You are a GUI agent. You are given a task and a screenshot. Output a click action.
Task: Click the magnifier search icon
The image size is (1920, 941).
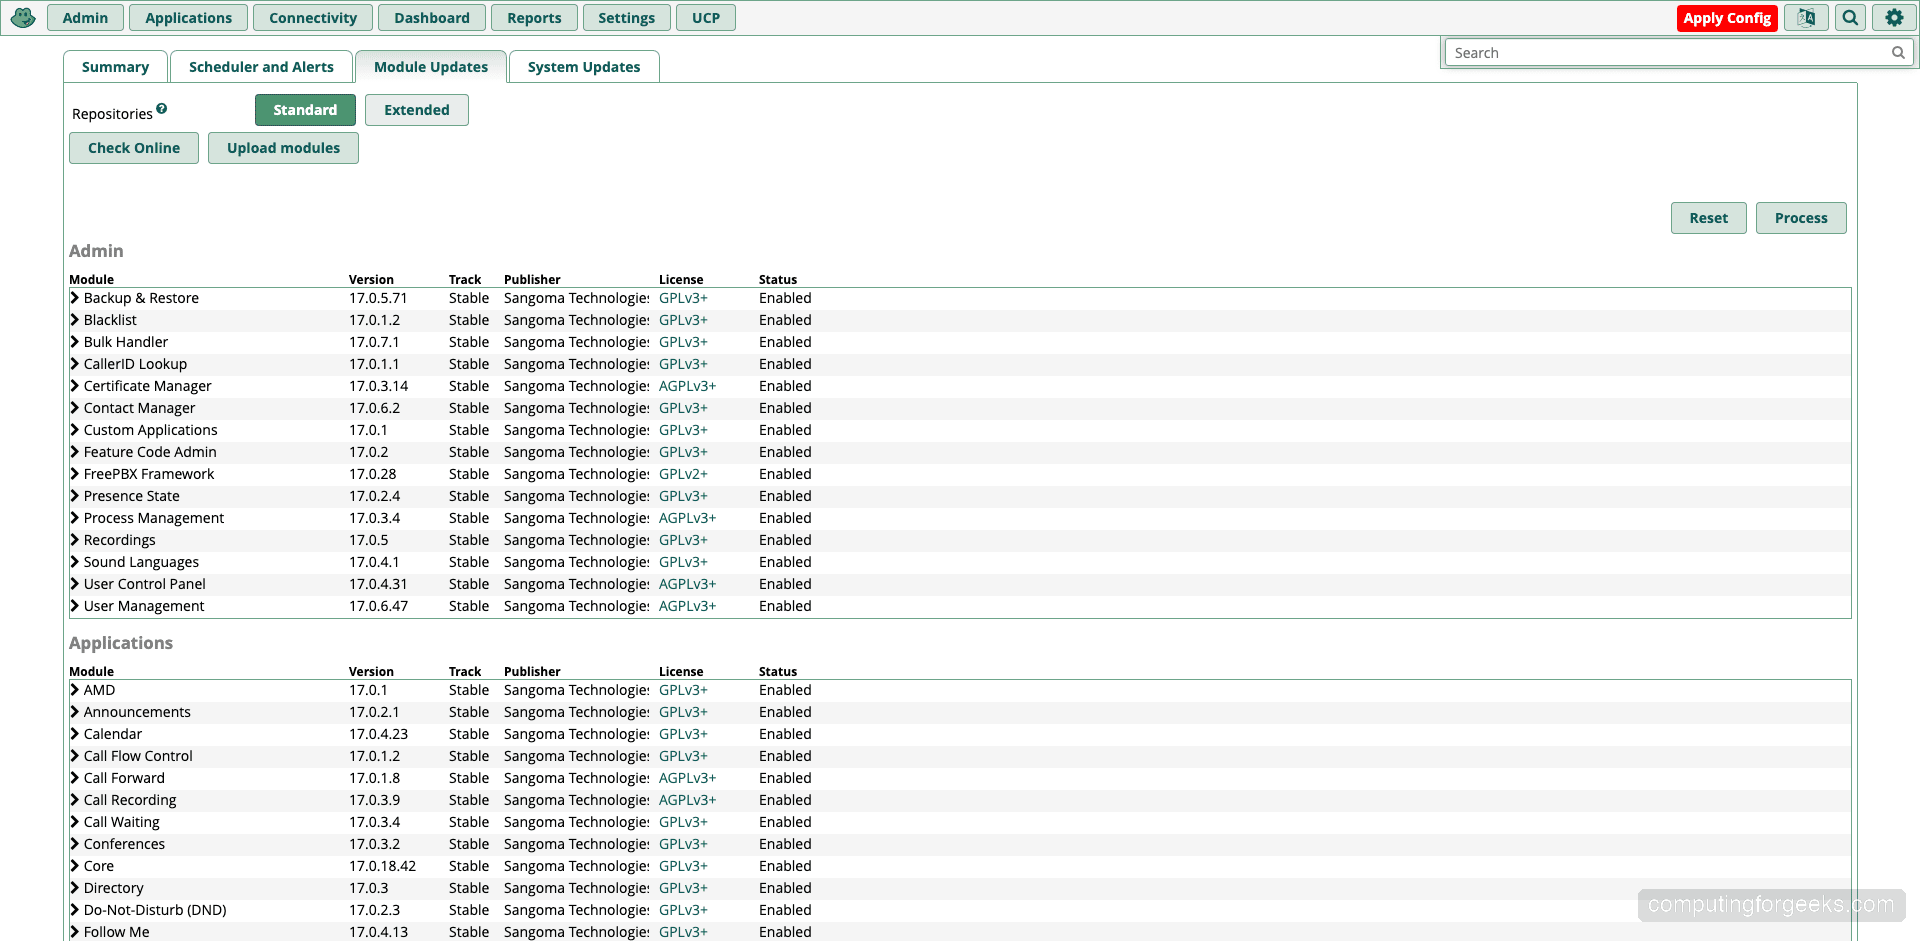[1850, 17]
